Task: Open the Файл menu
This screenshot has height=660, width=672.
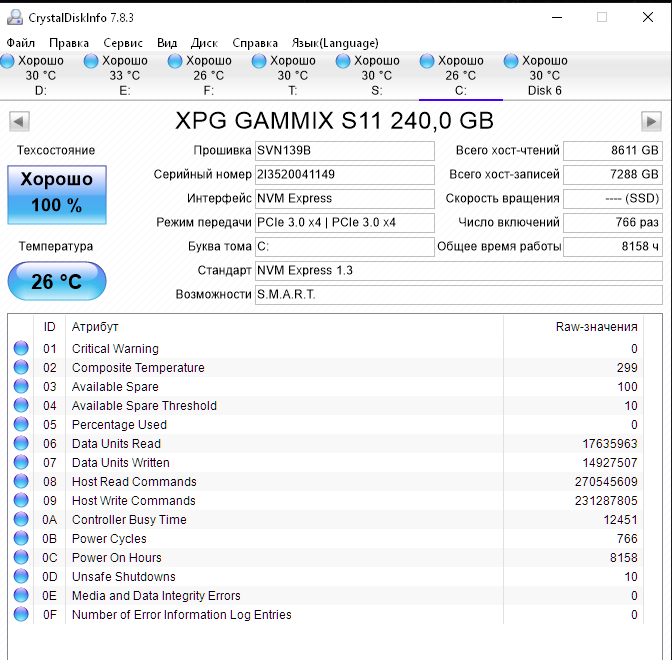Action: coord(21,43)
